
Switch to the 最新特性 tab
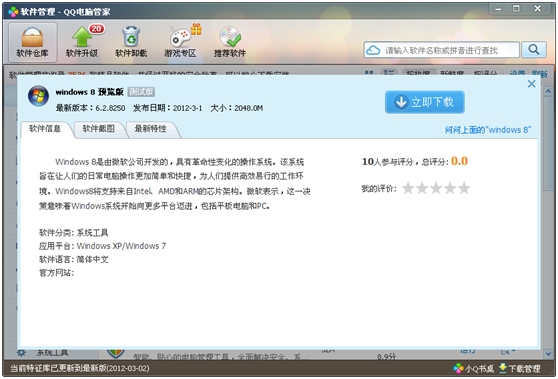coord(151,129)
